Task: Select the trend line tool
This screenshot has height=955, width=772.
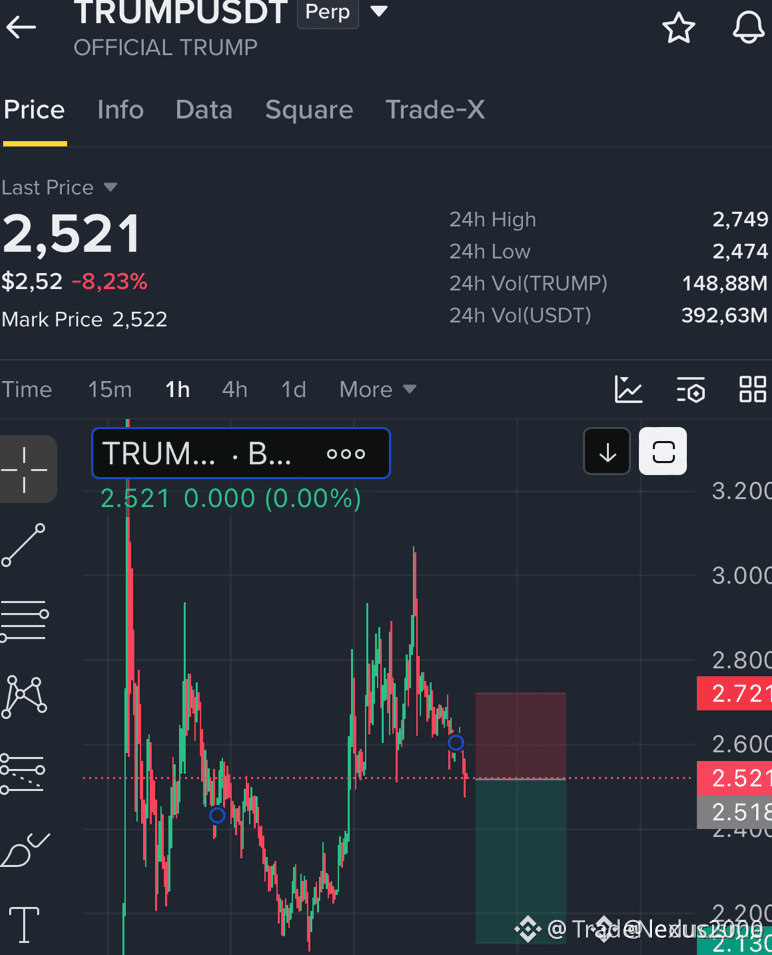Action: click(x=24, y=545)
